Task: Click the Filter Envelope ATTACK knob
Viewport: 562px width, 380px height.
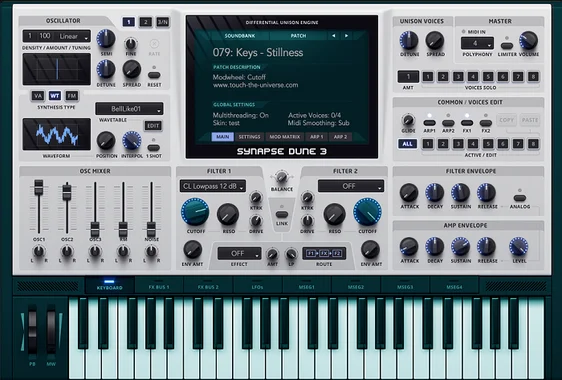Action: pyautogui.click(x=409, y=193)
